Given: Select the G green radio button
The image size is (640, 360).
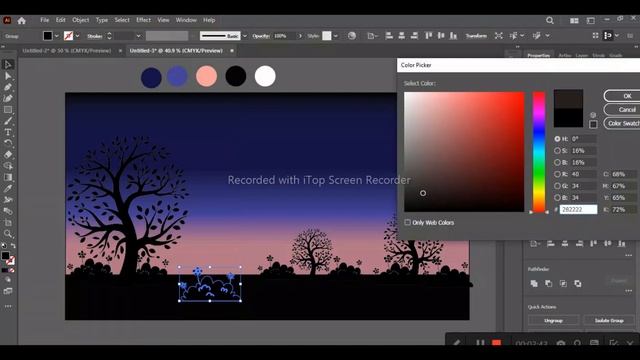Looking at the screenshot, I should pyautogui.click(x=557, y=186).
